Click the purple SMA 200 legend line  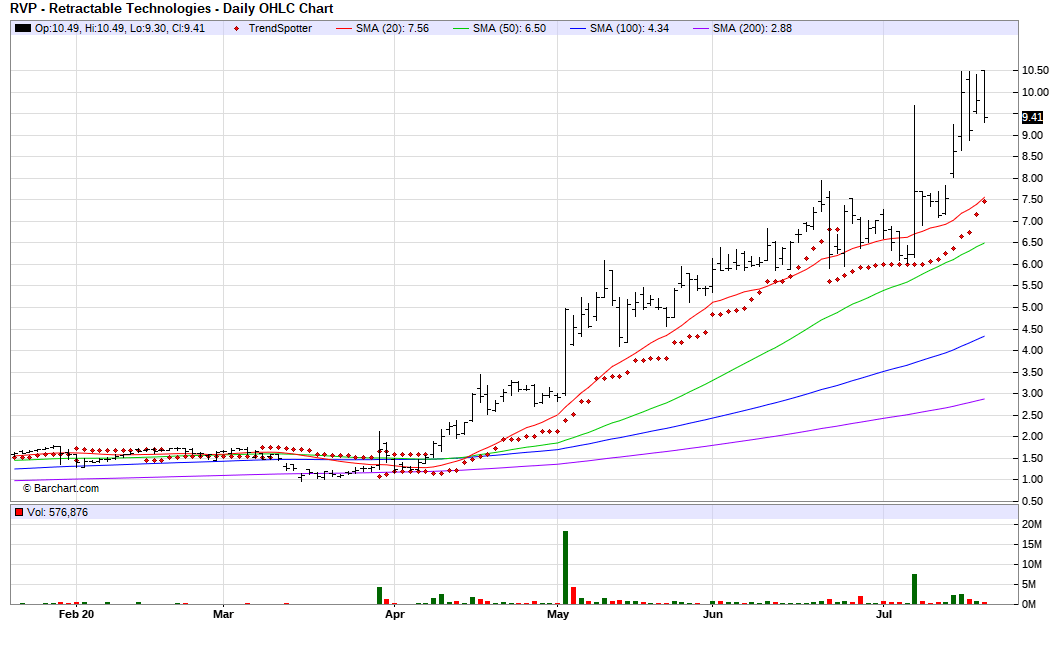701,28
